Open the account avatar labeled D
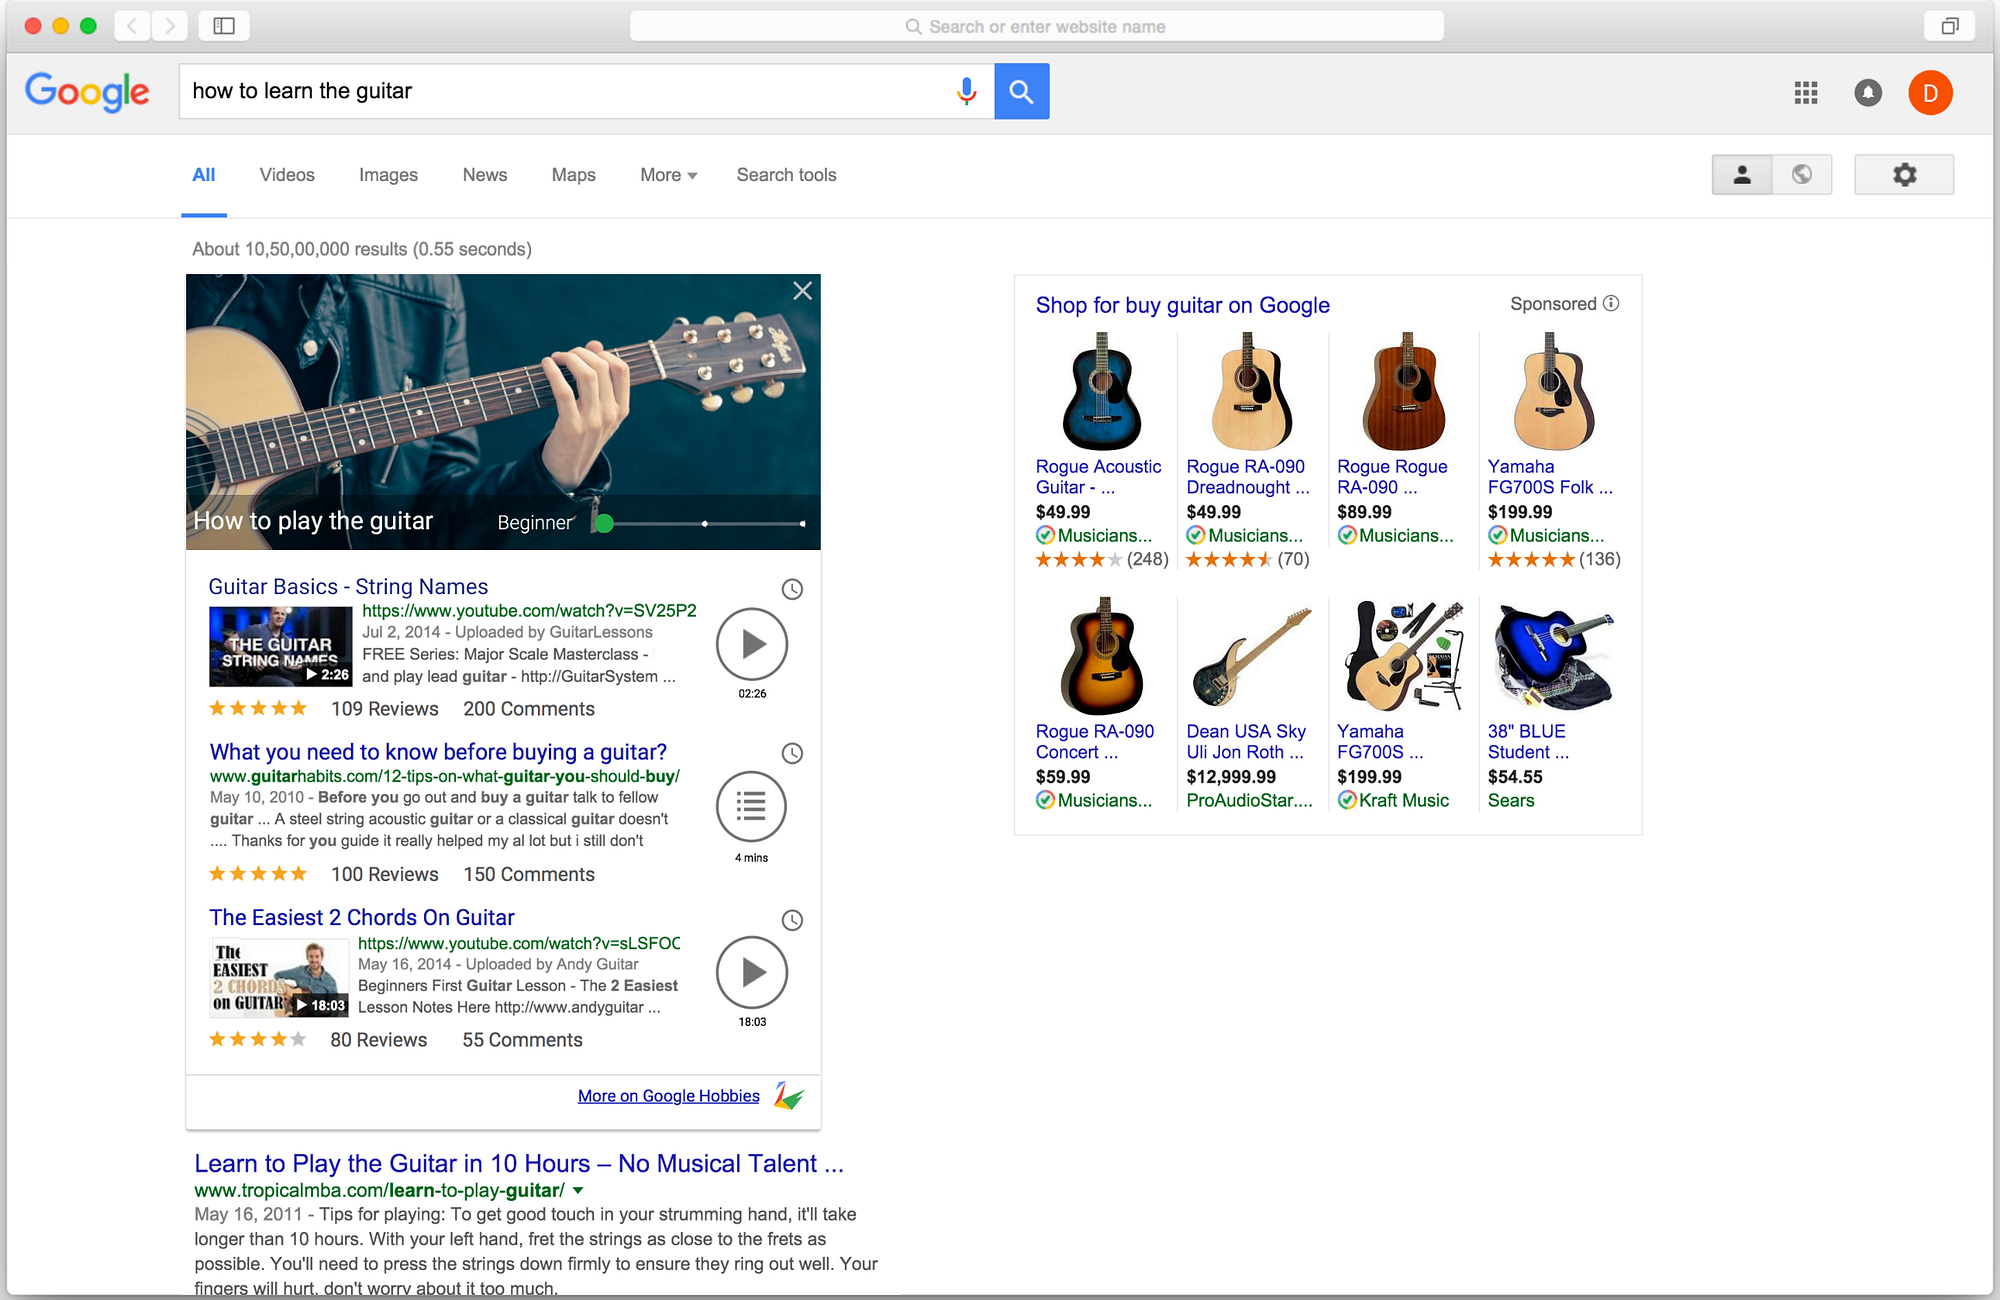The image size is (2000, 1300). (x=1930, y=93)
